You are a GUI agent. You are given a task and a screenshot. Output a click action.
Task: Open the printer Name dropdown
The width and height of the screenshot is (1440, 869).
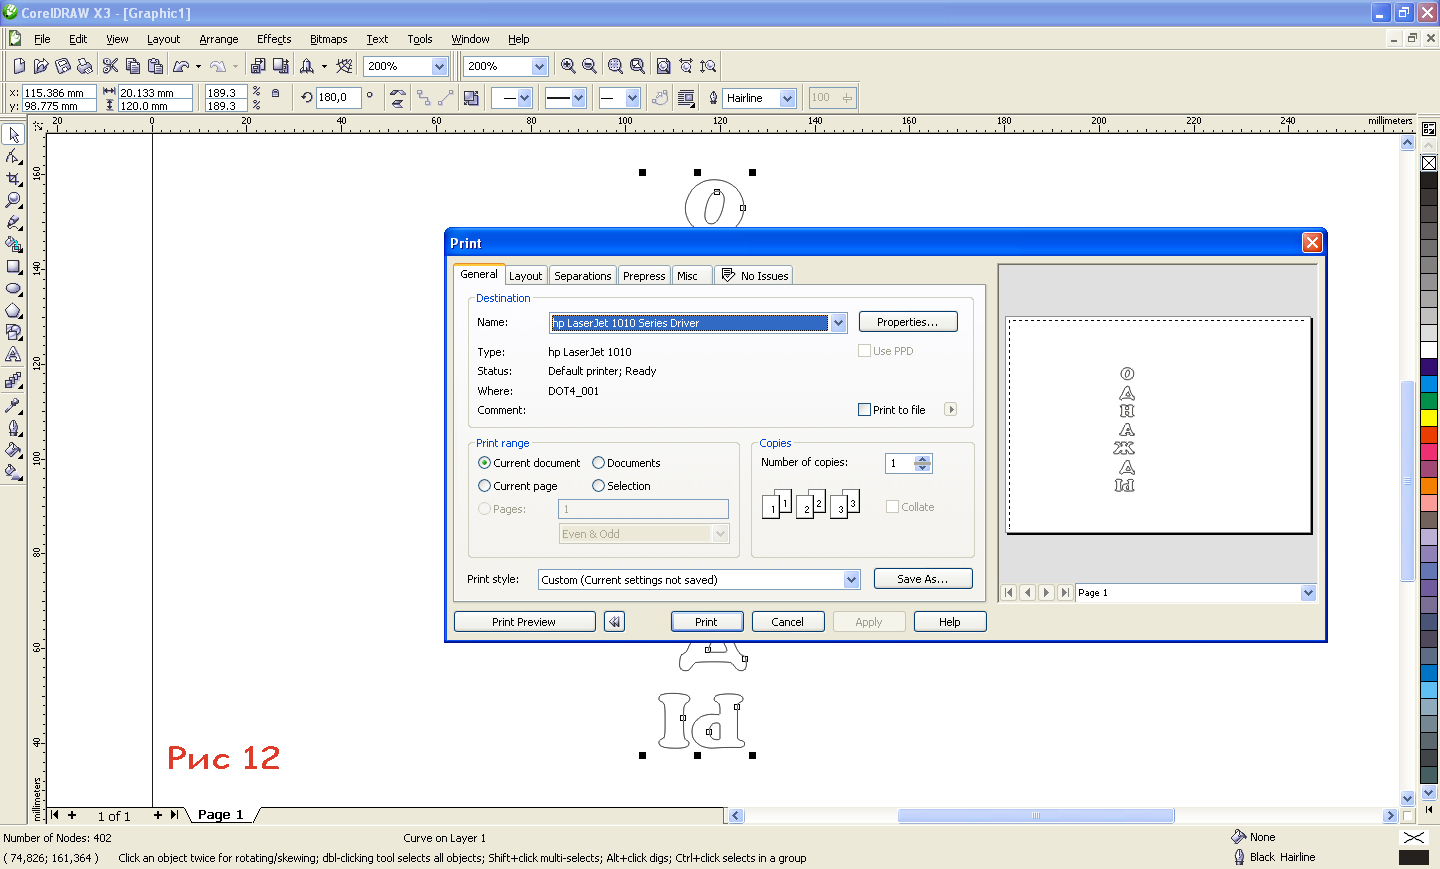(838, 323)
